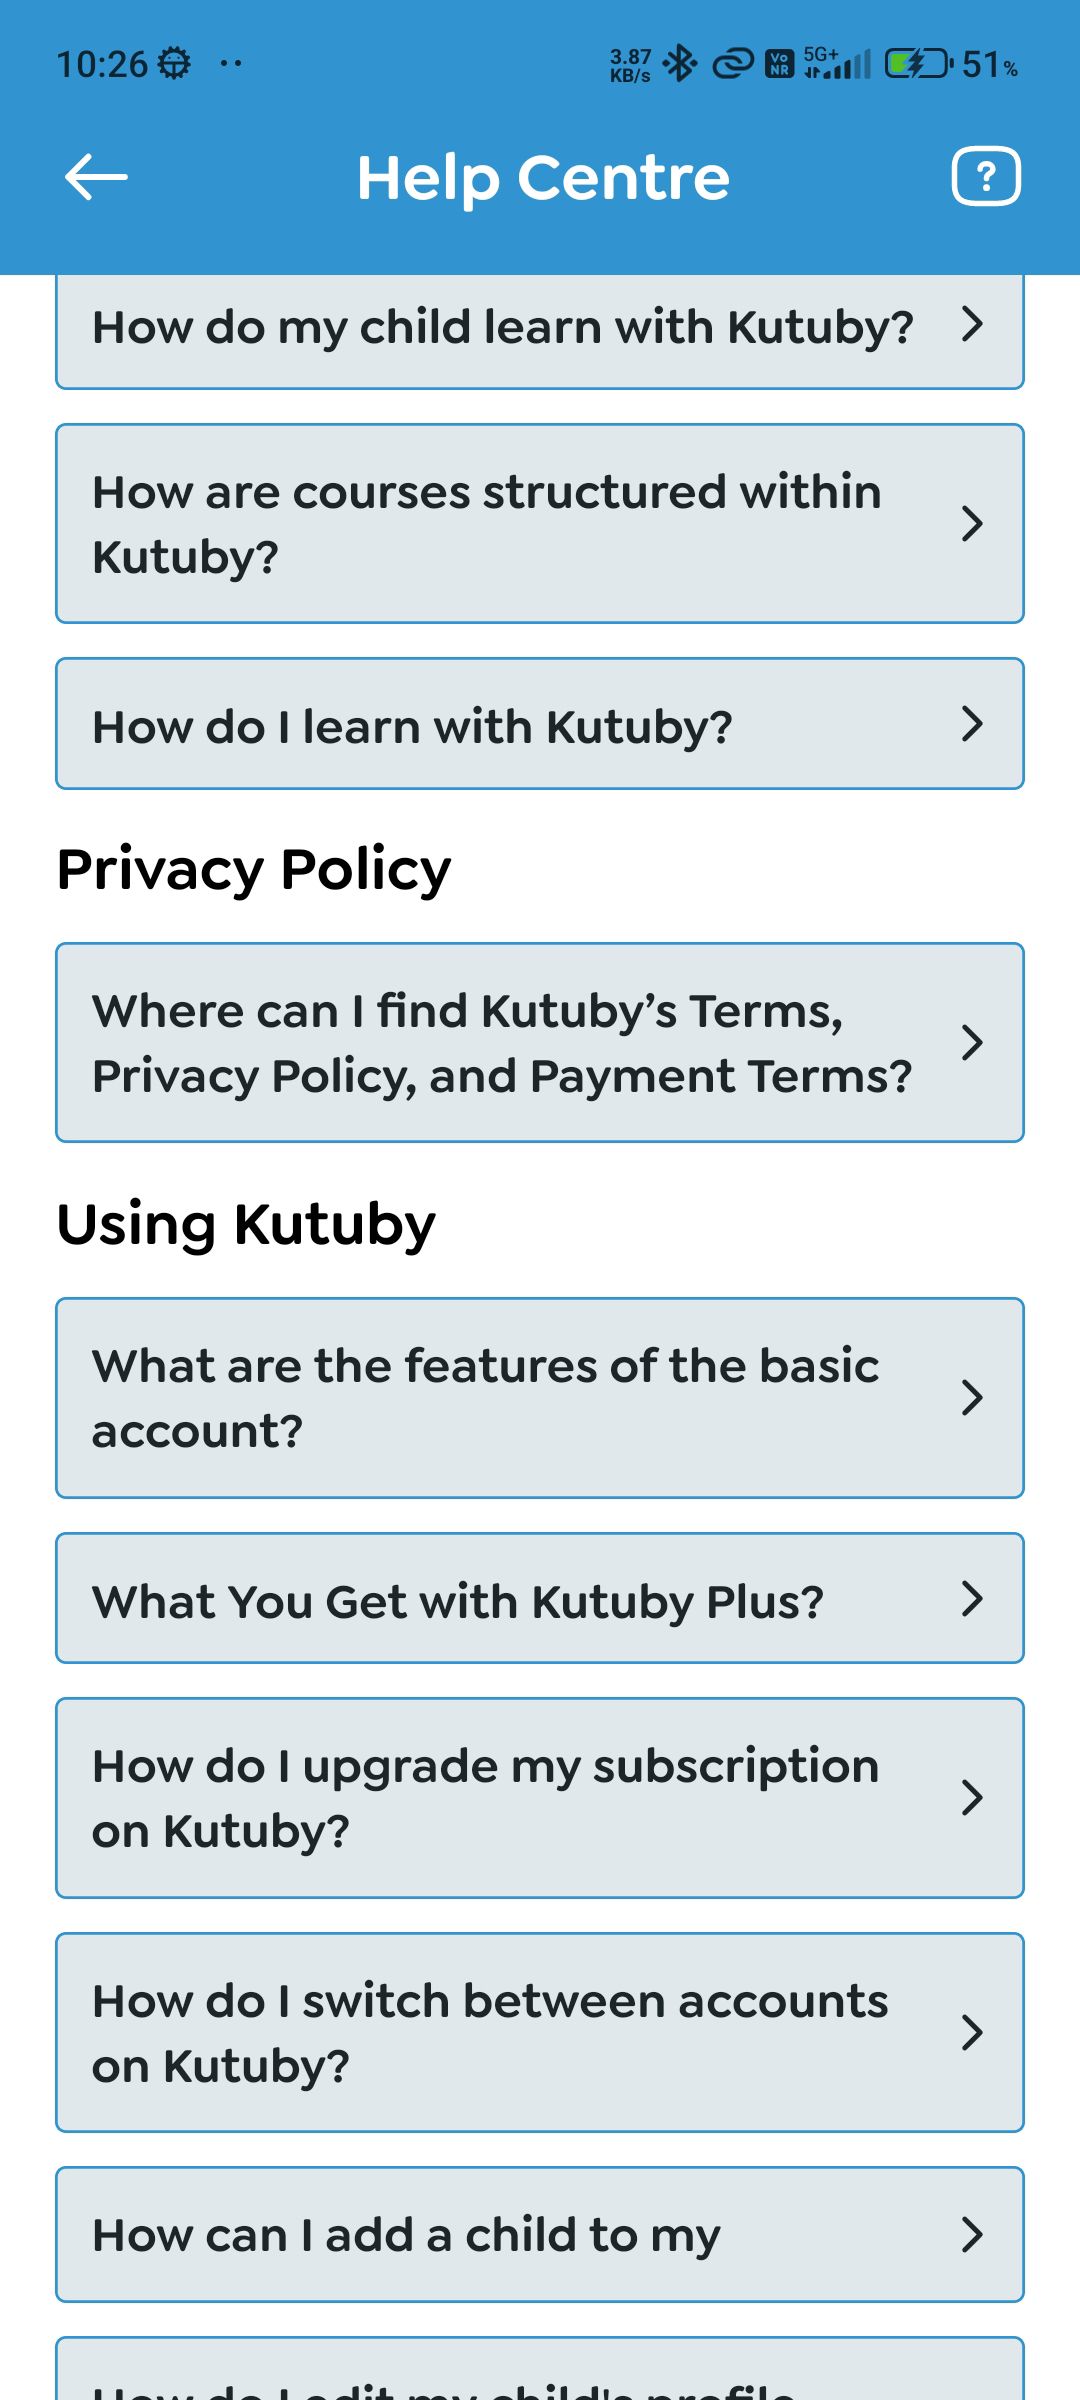Tap chevron beside Terms and Privacy question
1080x2400 pixels.
[x=971, y=1042]
